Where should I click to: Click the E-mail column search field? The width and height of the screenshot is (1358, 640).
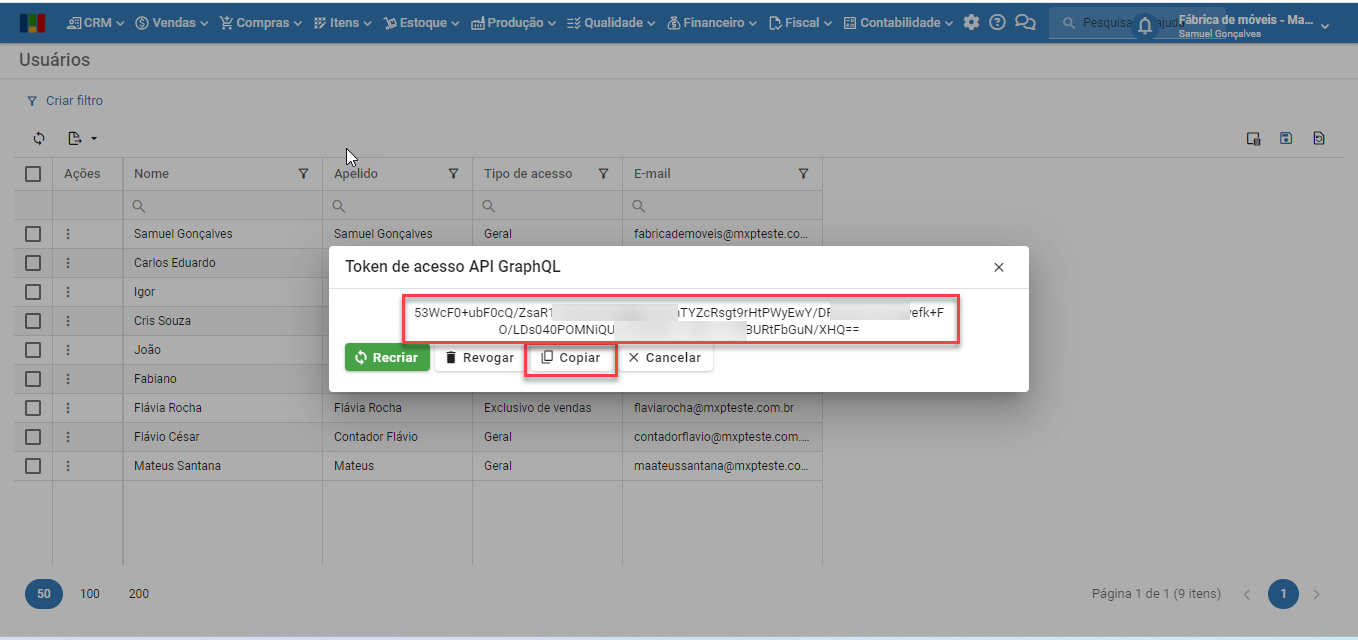click(722, 206)
